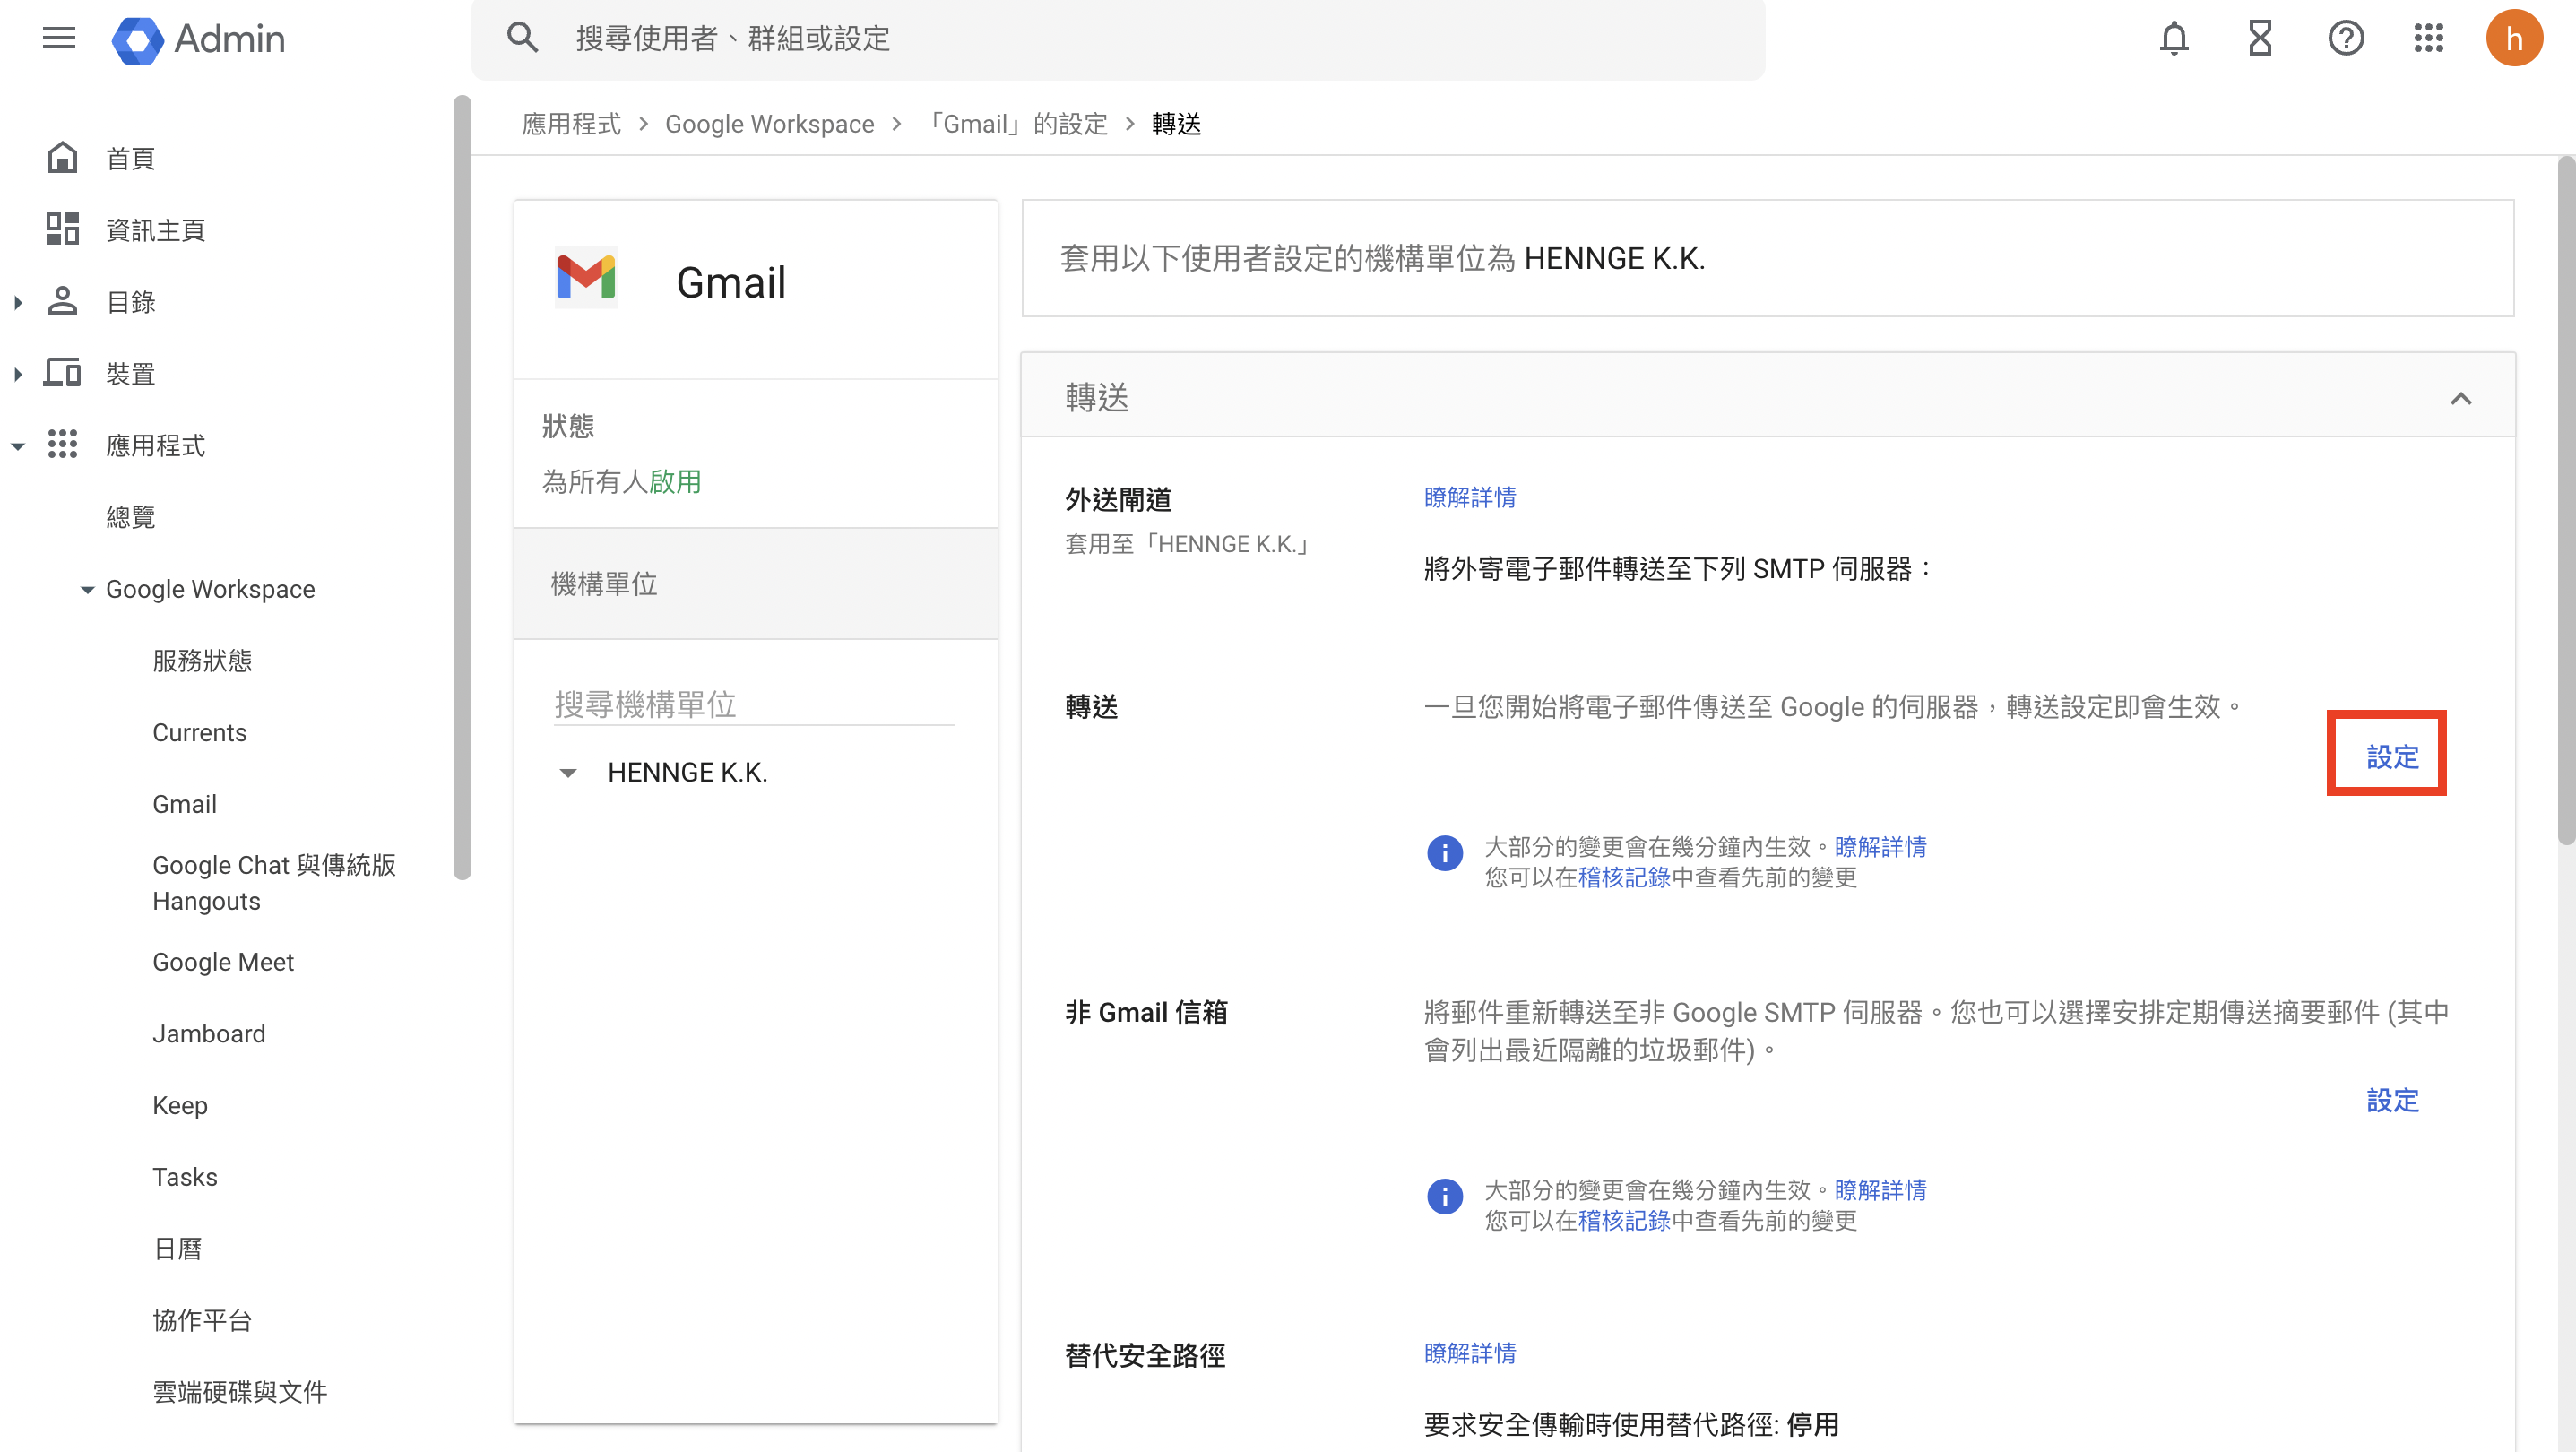Image resolution: width=2576 pixels, height=1452 pixels.
Task: Click the search magnifier icon
Action: [x=522, y=38]
